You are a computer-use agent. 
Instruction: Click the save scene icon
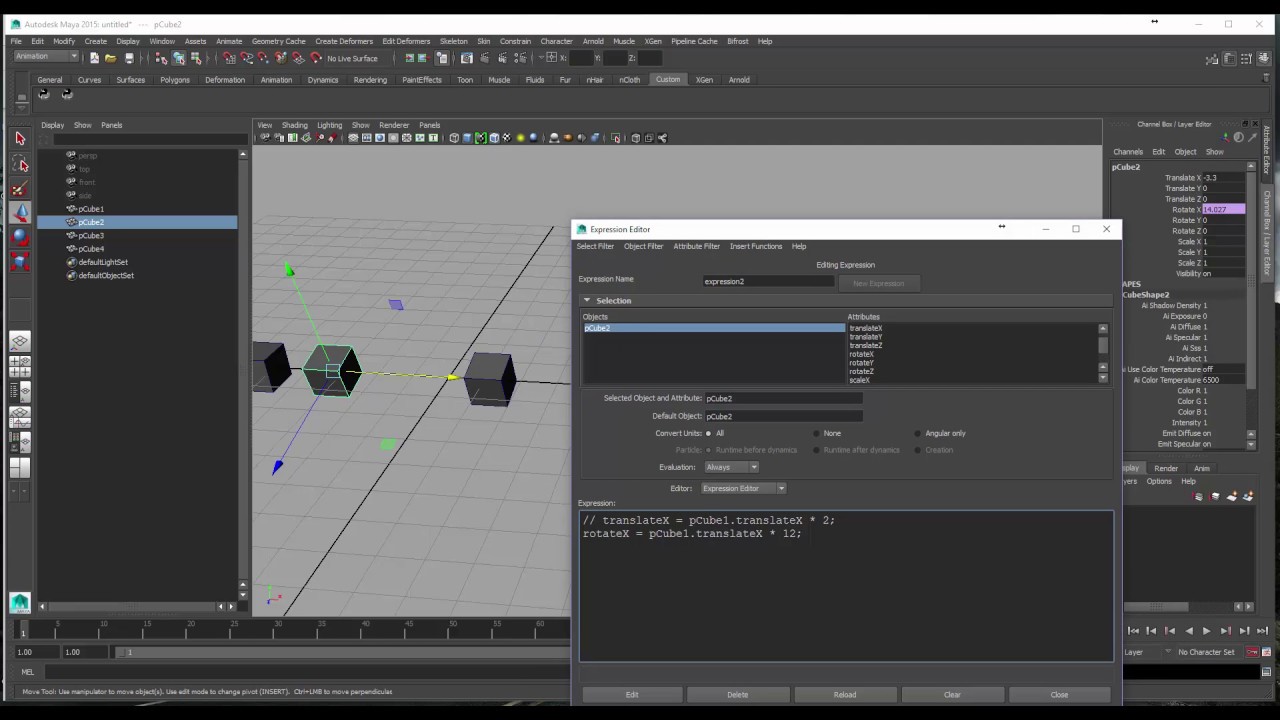pos(129,58)
